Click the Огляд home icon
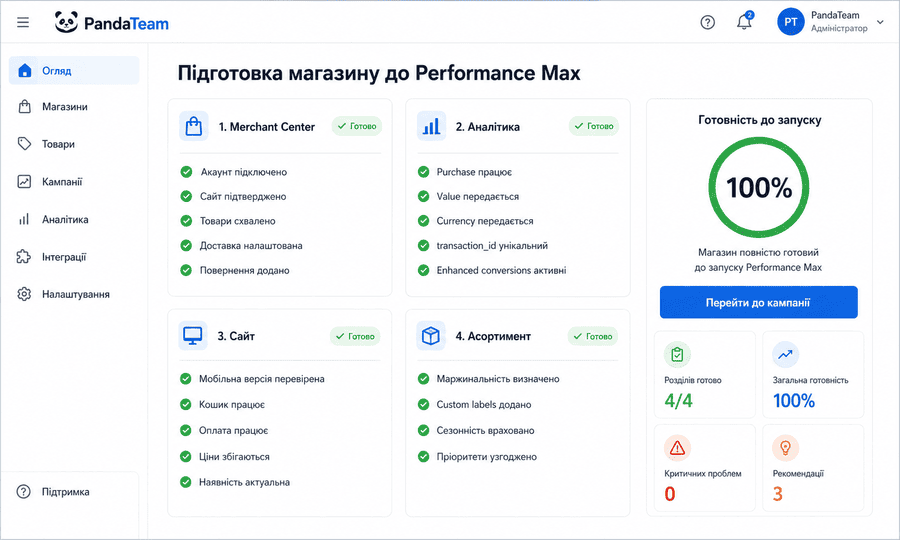This screenshot has width=900, height=540. (25, 70)
